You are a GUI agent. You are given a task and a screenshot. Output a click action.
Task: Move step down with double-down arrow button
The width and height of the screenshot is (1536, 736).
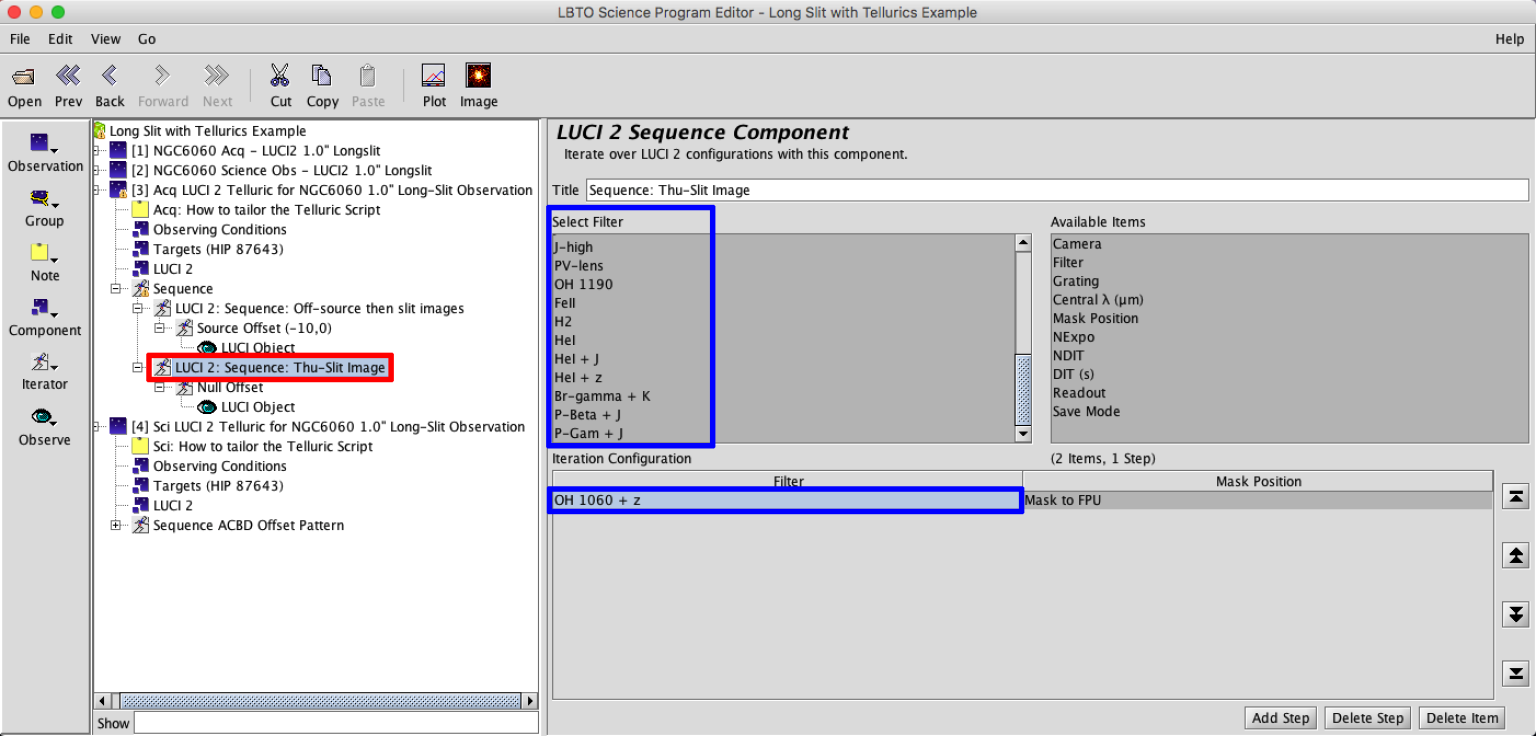(1515, 614)
